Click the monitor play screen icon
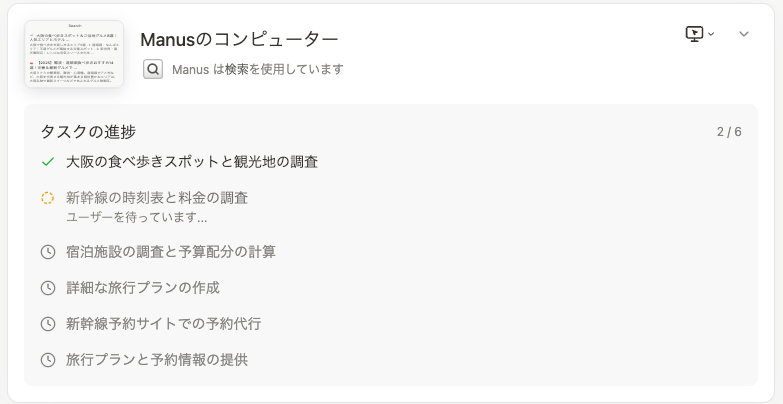The width and height of the screenshot is (783, 404). [694, 34]
